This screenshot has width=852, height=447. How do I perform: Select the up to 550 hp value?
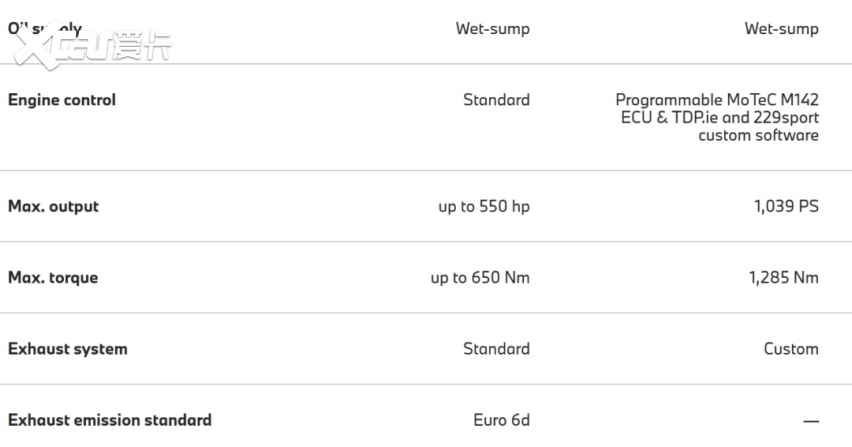484,207
